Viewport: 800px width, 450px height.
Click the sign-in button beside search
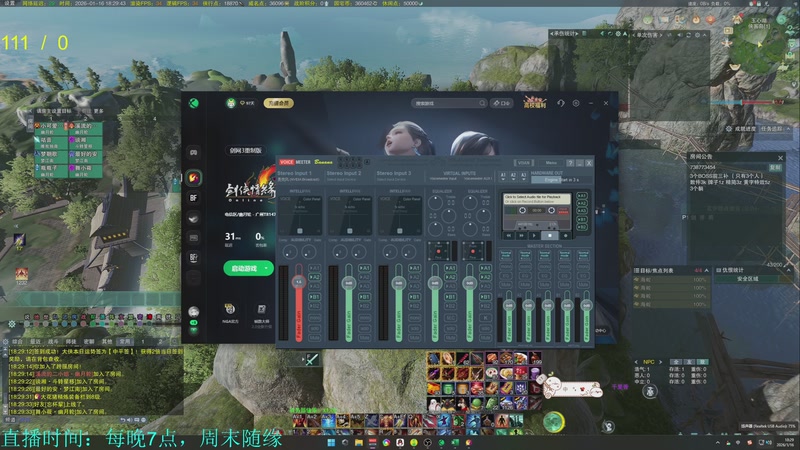coord(502,103)
